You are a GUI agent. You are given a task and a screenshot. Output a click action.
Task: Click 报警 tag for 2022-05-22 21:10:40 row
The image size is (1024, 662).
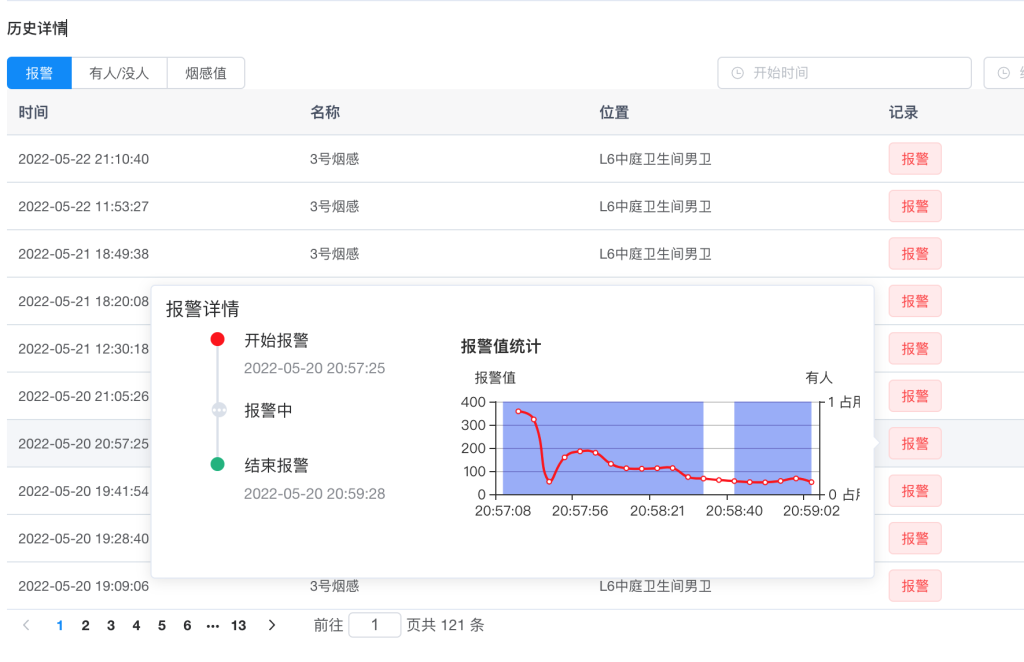(914, 159)
